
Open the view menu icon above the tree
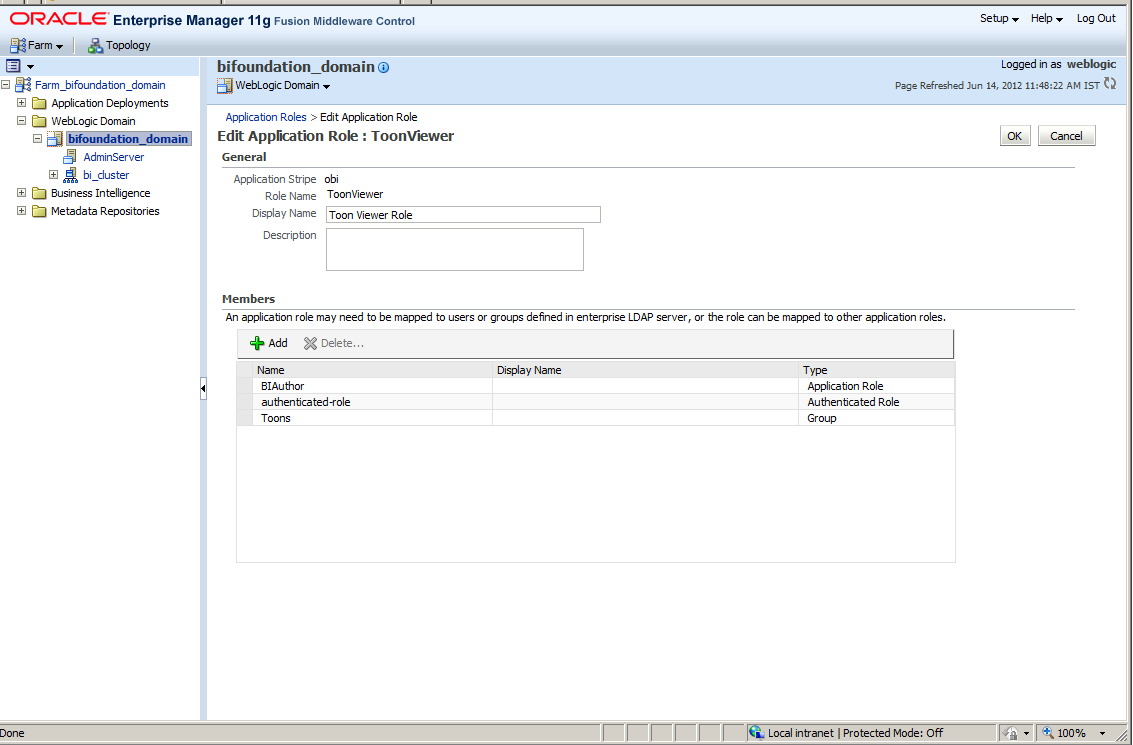pyautogui.click(x=14, y=64)
